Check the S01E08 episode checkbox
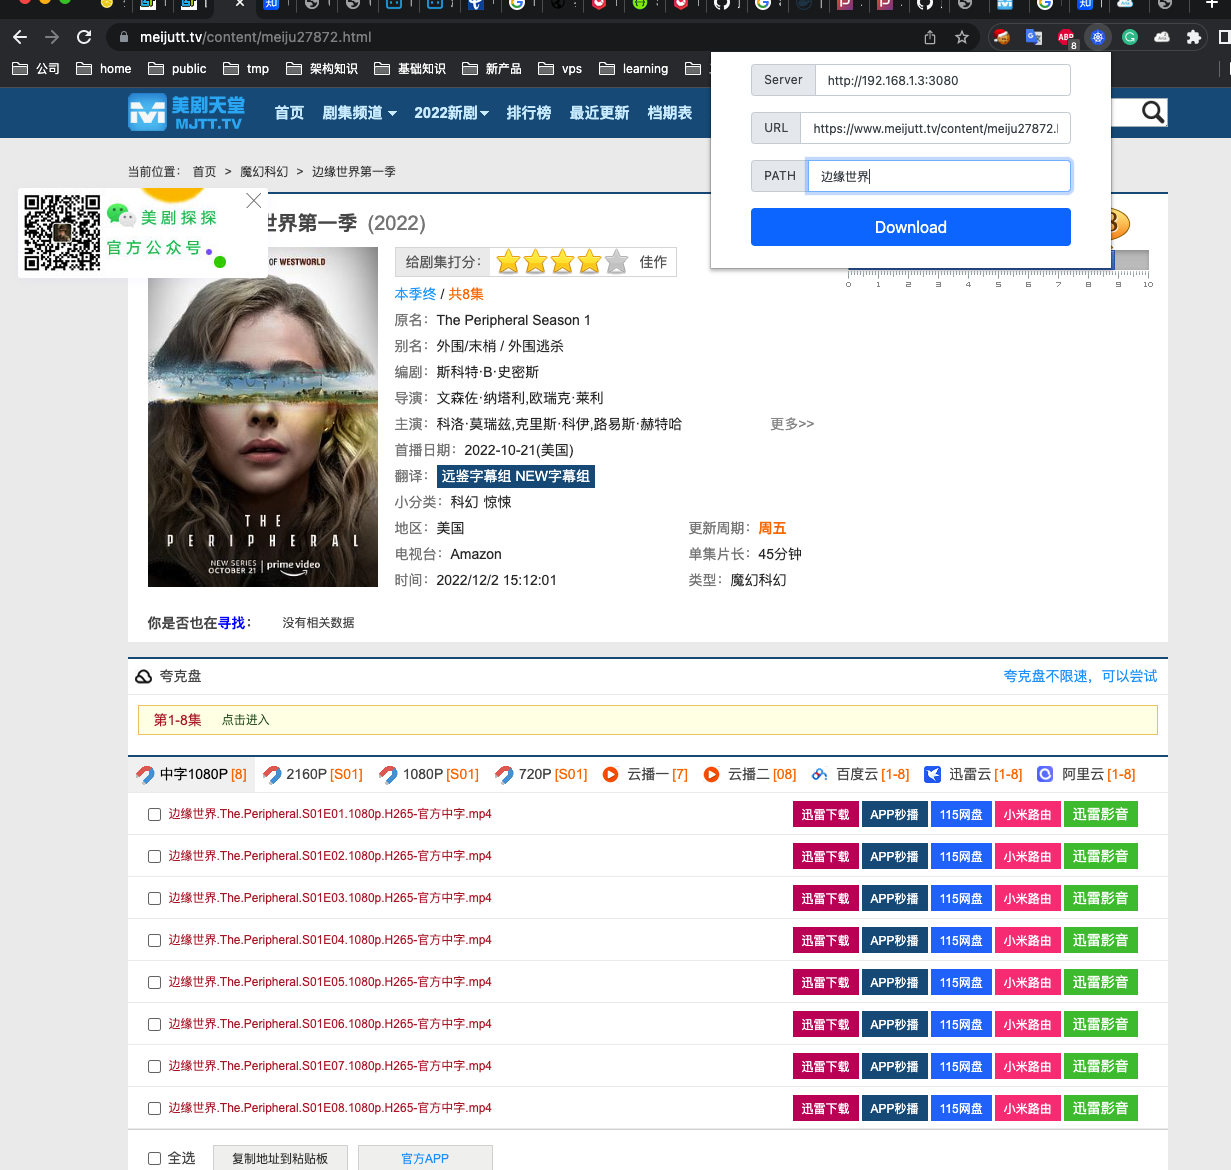The width and height of the screenshot is (1231, 1170). tap(154, 1109)
